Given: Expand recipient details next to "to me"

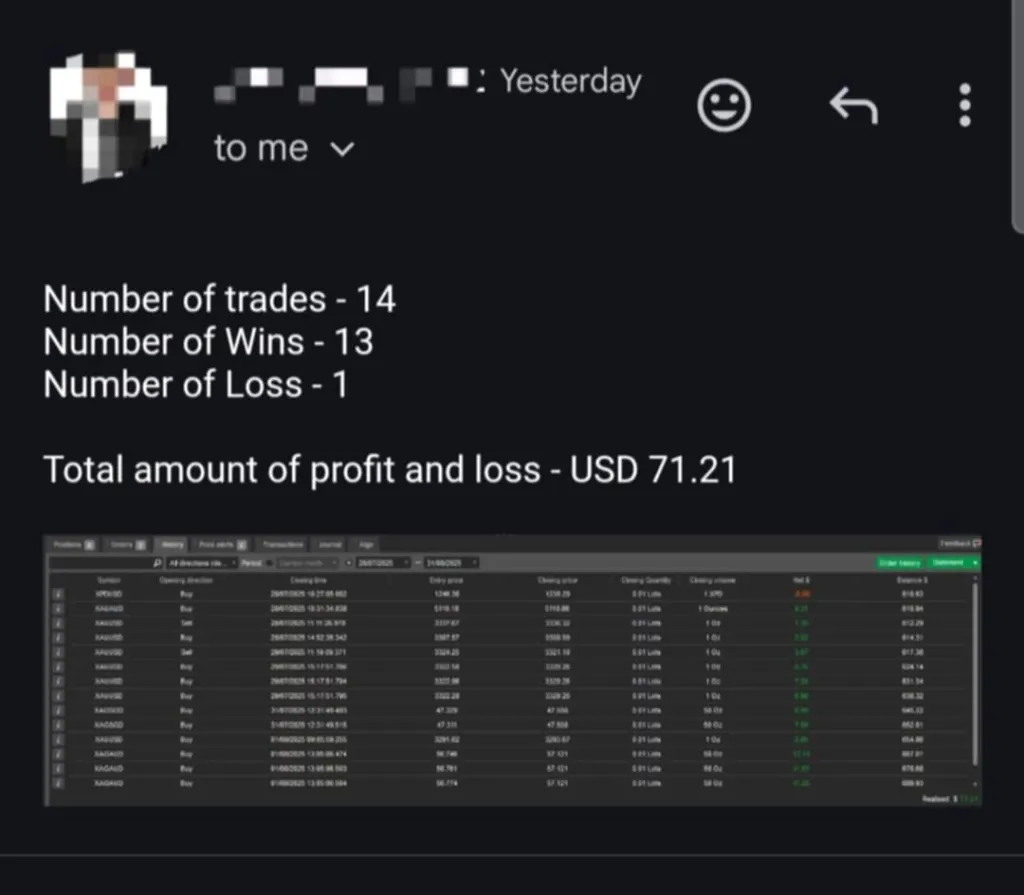Looking at the screenshot, I should coord(343,150).
